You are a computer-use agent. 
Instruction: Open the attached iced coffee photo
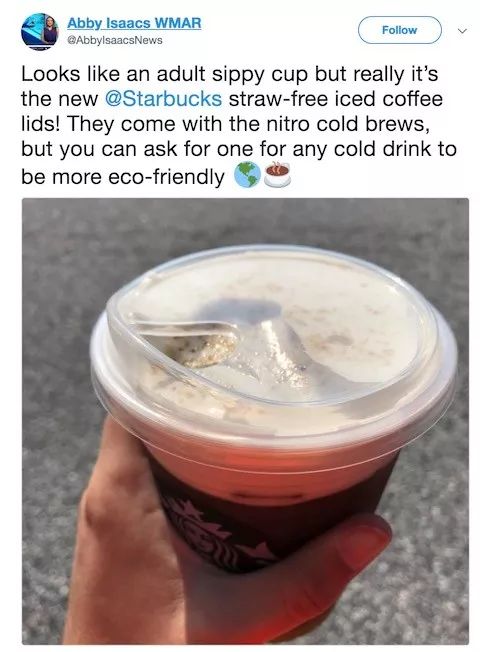pos(245,421)
